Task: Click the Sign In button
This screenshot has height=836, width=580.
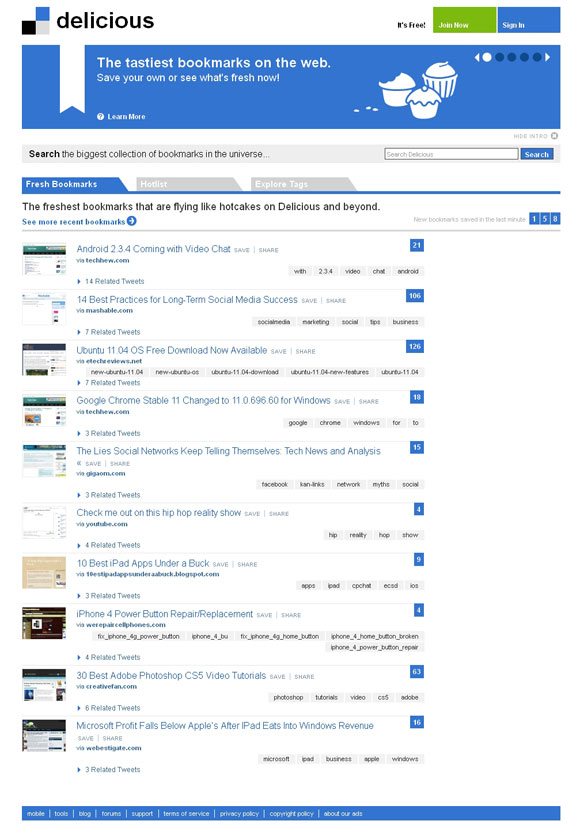Action: pyautogui.click(x=529, y=20)
